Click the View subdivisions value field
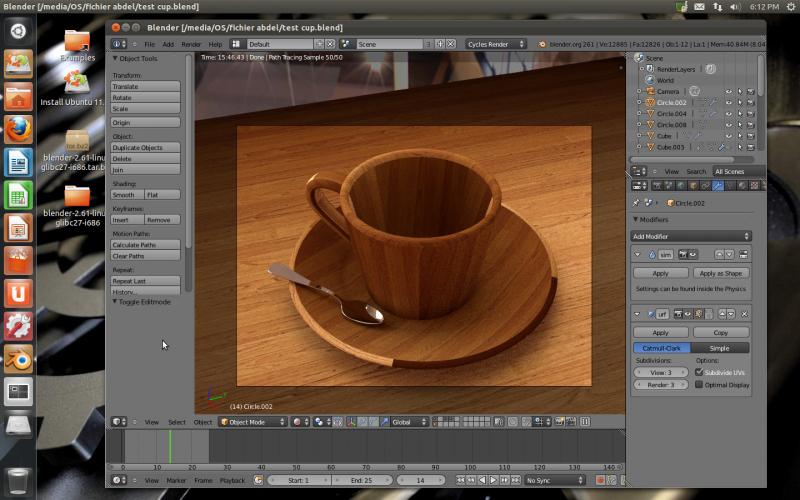This screenshot has height=500, width=800. pyautogui.click(x=661, y=372)
